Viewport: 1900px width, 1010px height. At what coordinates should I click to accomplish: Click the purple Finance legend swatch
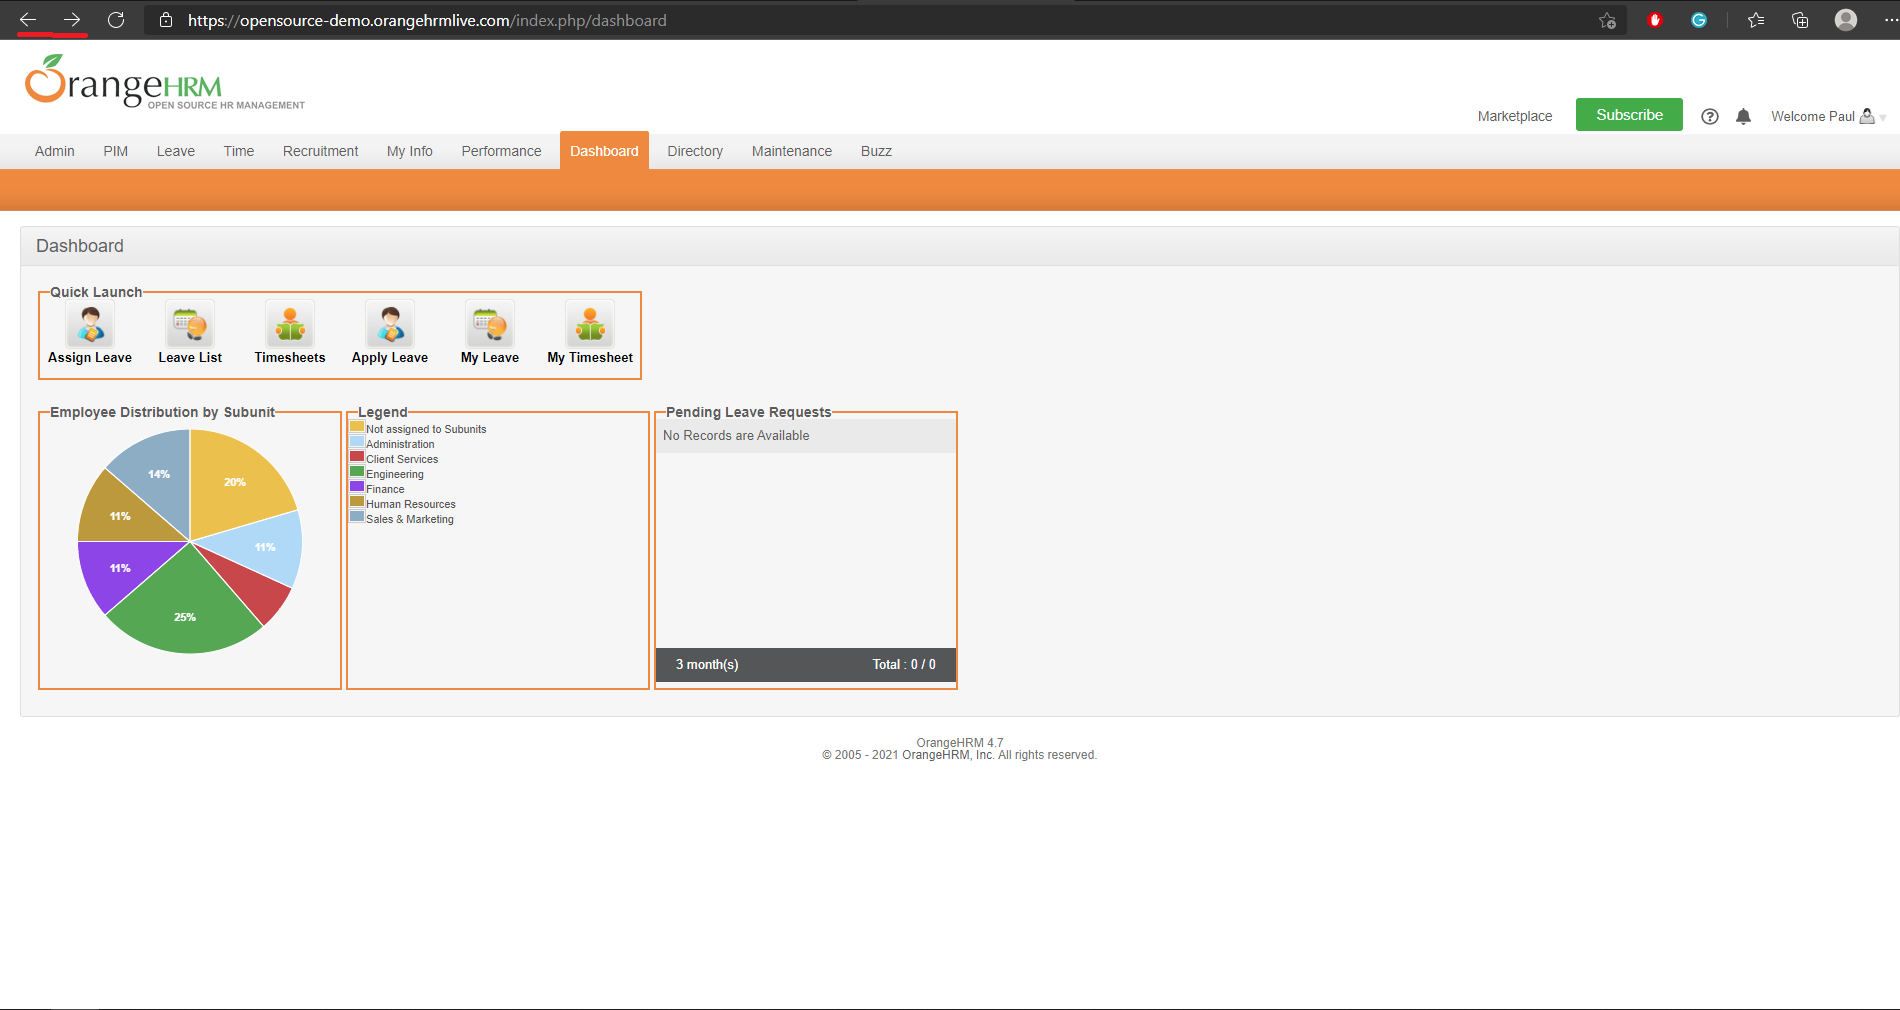tap(357, 487)
